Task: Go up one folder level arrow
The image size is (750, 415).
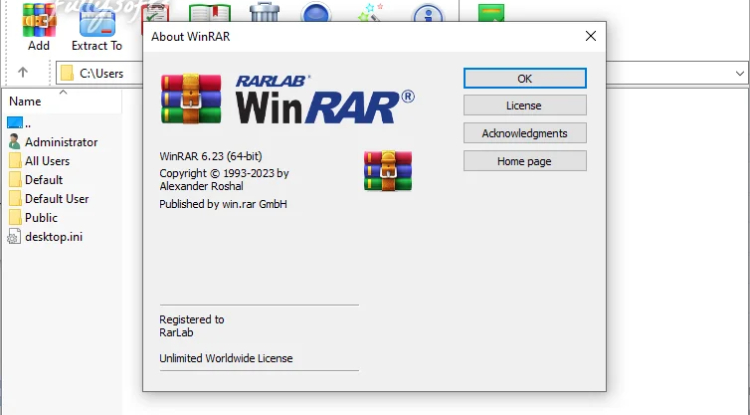Action: (22, 73)
